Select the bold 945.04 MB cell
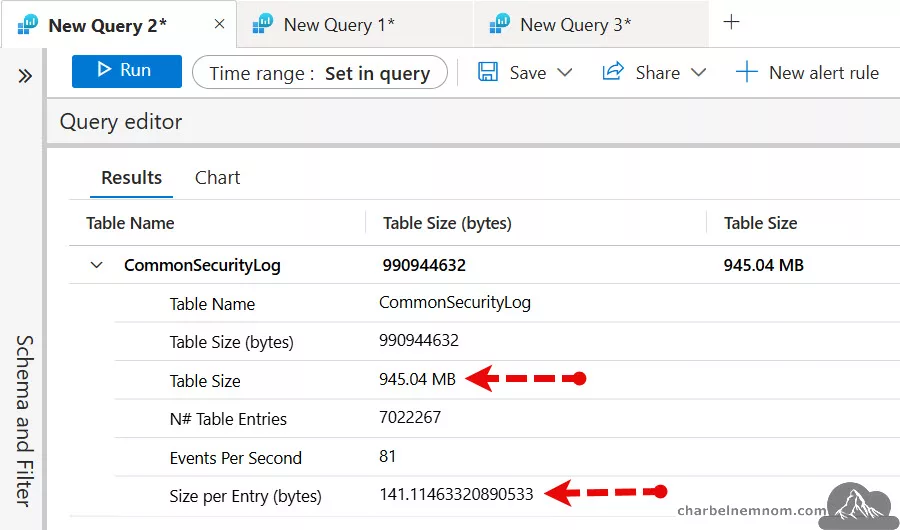The width and height of the screenshot is (900, 530). click(763, 265)
